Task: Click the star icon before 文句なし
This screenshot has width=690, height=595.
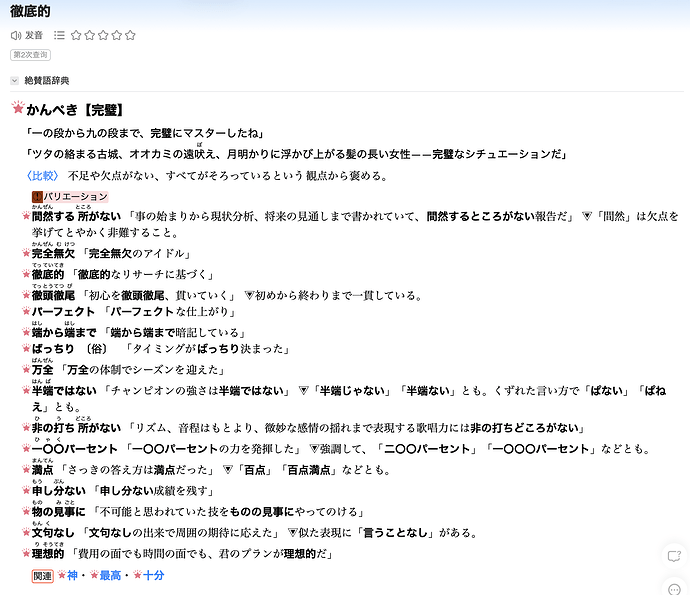Action: (26, 533)
